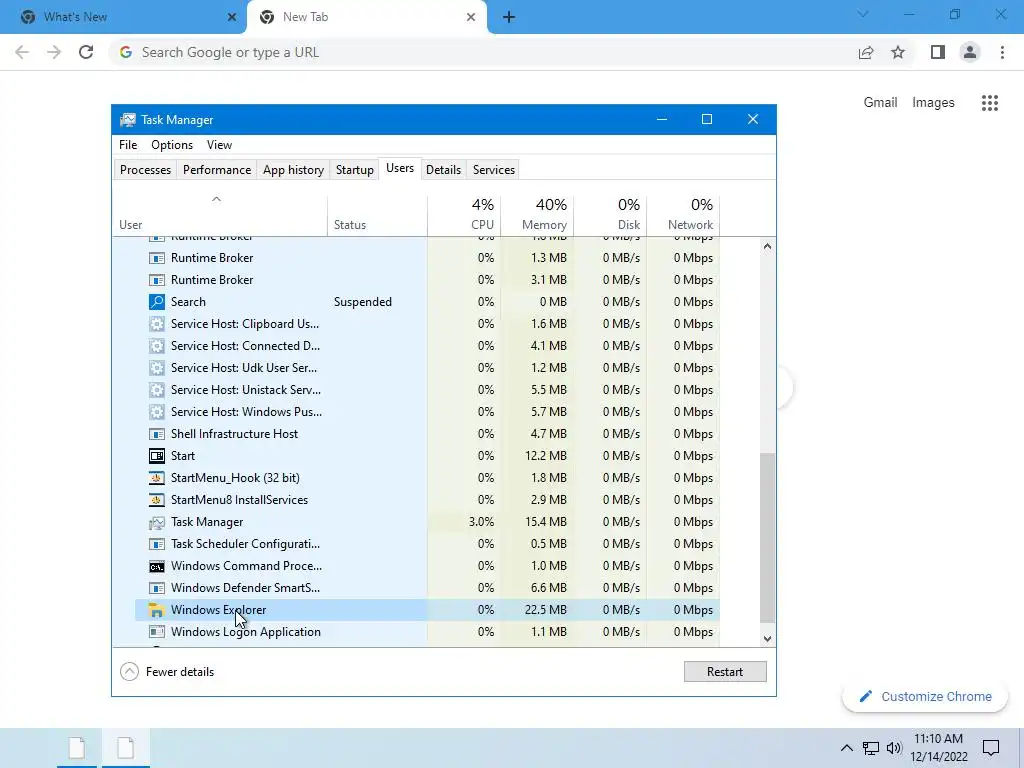Sort by the User column header
The height and width of the screenshot is (768, 1024).
click(x=220, y=215)
